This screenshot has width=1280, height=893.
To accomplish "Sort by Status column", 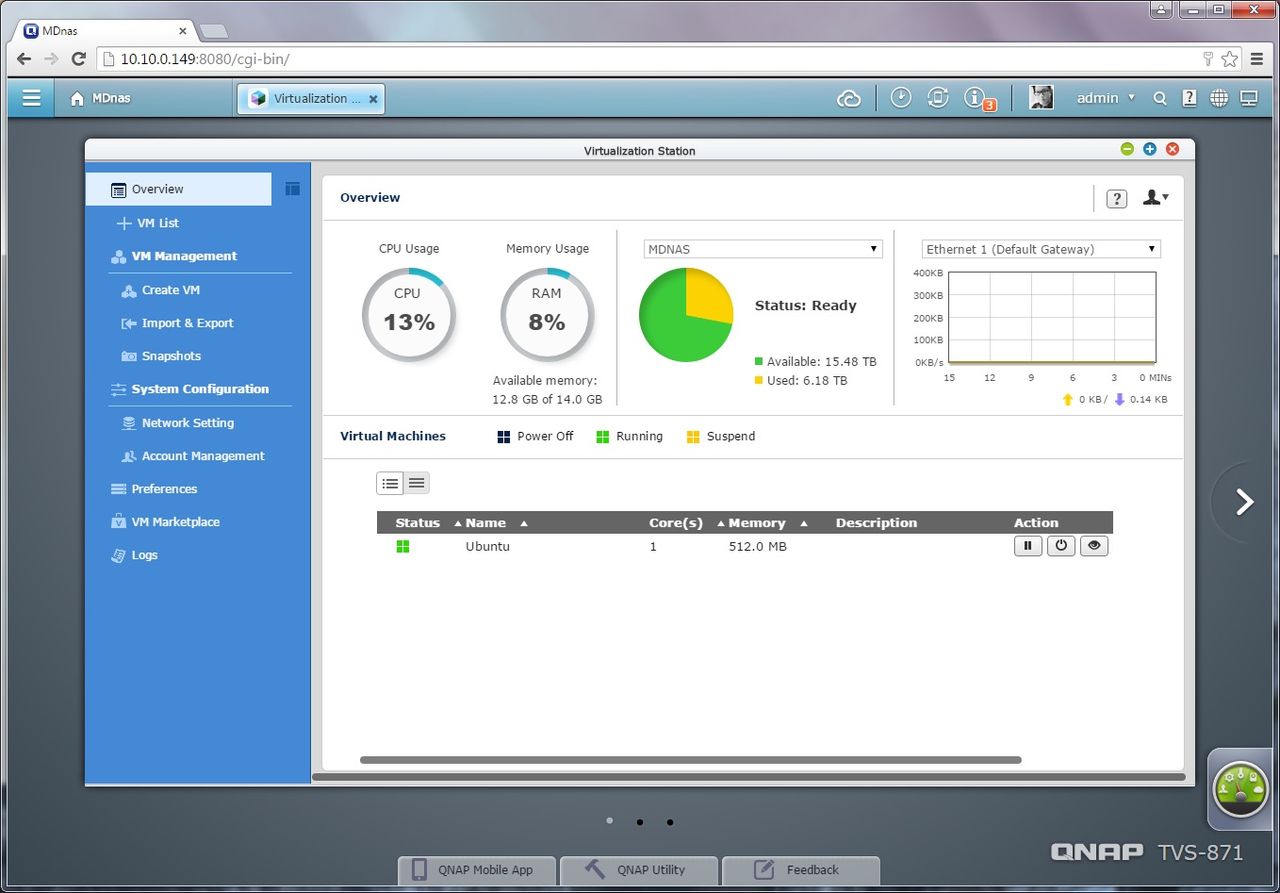I will tap(417, 523).
